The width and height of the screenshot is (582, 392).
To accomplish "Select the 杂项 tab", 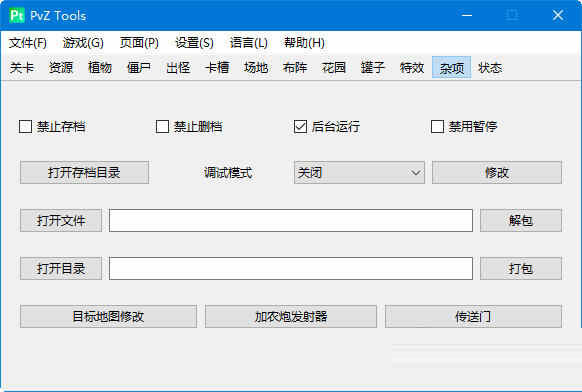I will coord(452,68).
